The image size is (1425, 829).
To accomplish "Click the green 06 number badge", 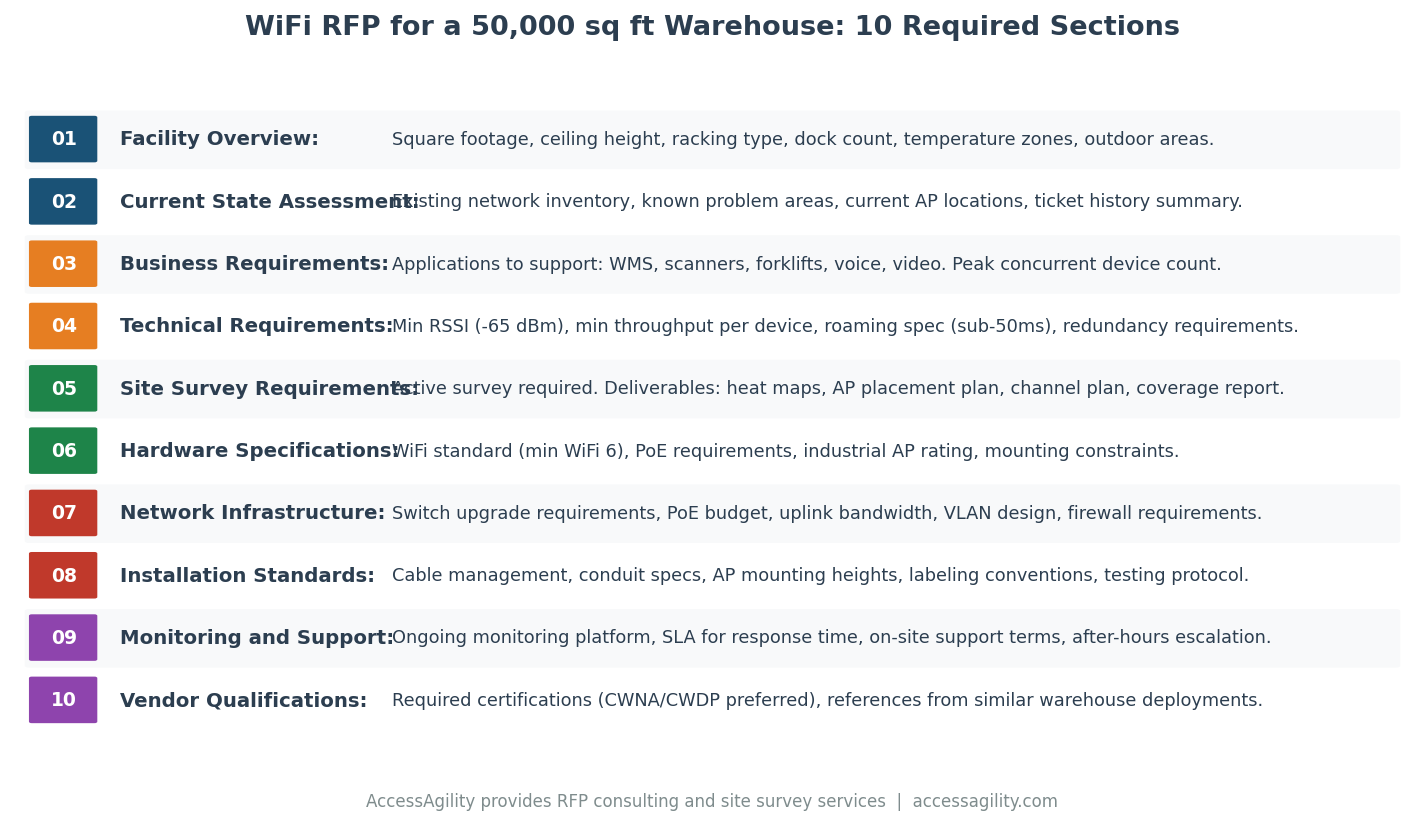I will (63, 451).
